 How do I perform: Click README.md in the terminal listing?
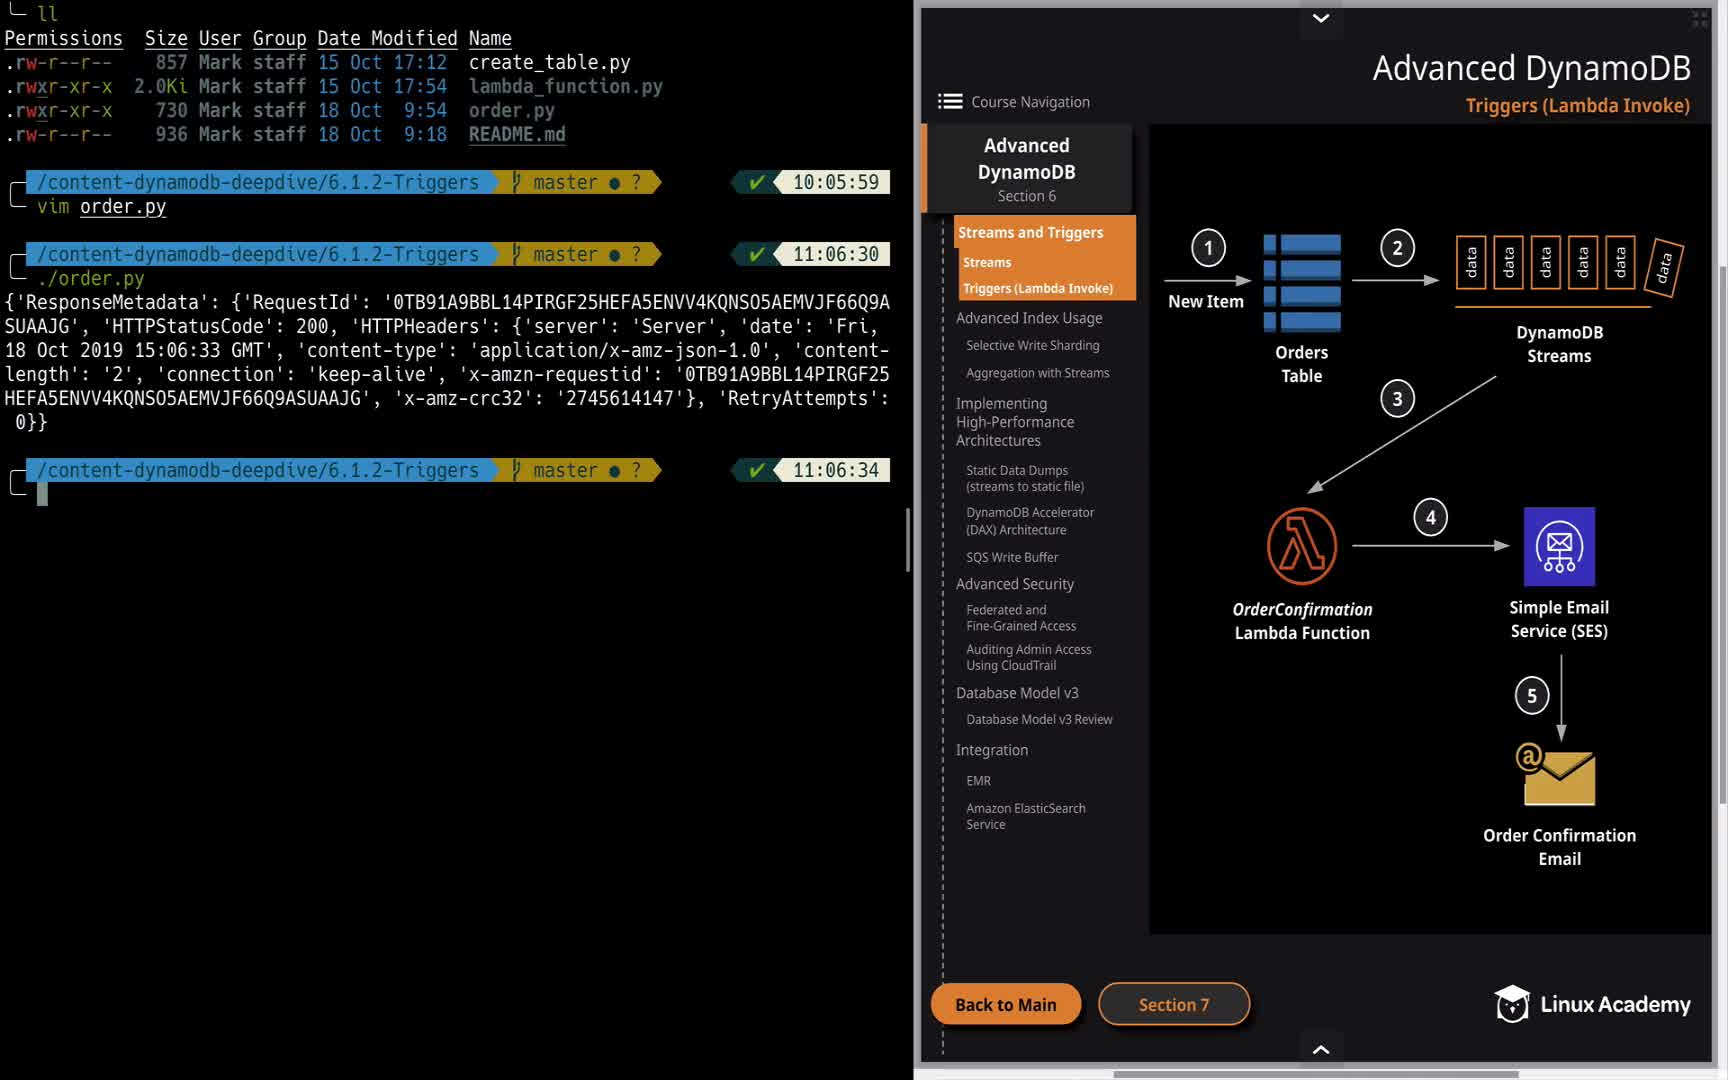(517, 134)
